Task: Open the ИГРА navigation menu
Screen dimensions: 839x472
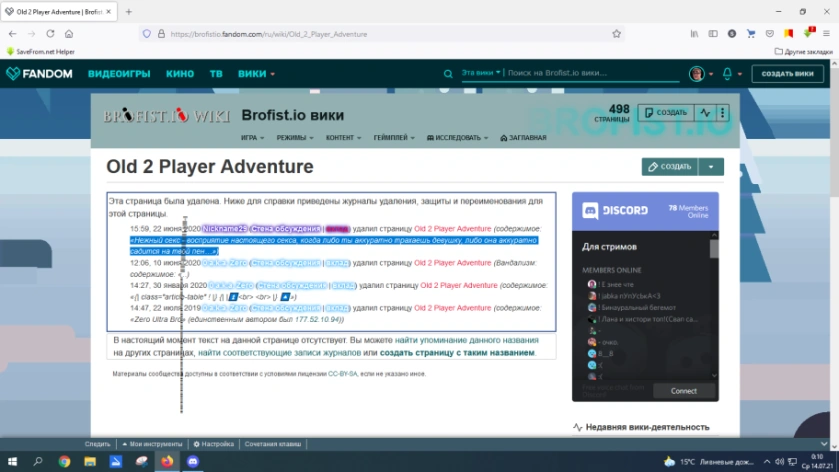Action: point(252,138)
